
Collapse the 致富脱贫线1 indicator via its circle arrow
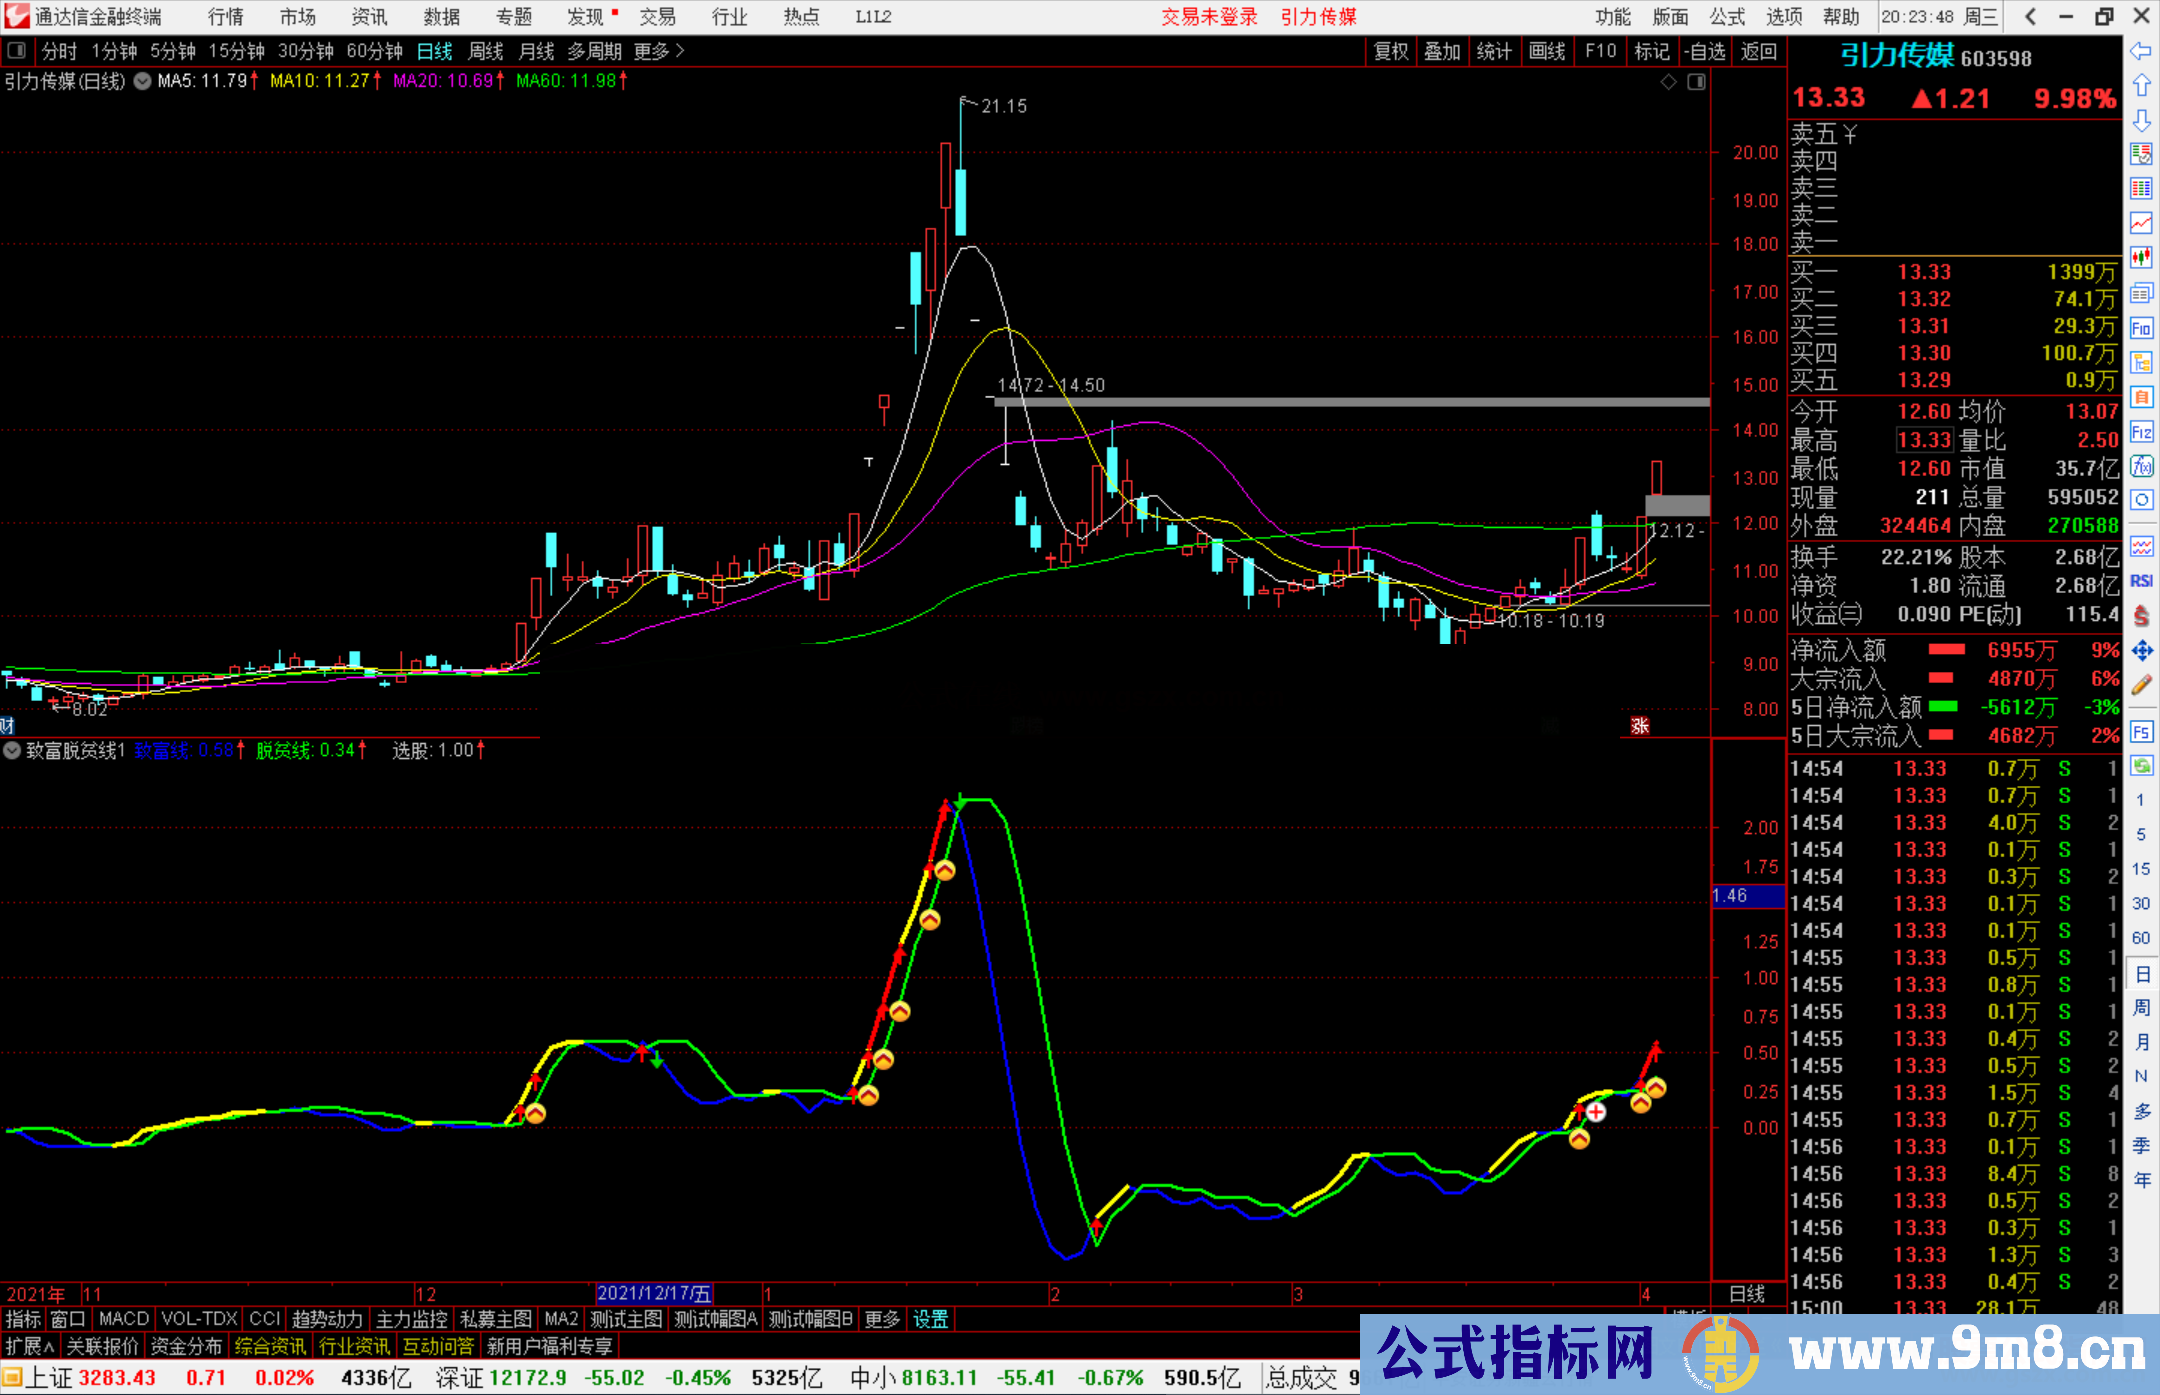pyautogui.click(x=12, y=750)
